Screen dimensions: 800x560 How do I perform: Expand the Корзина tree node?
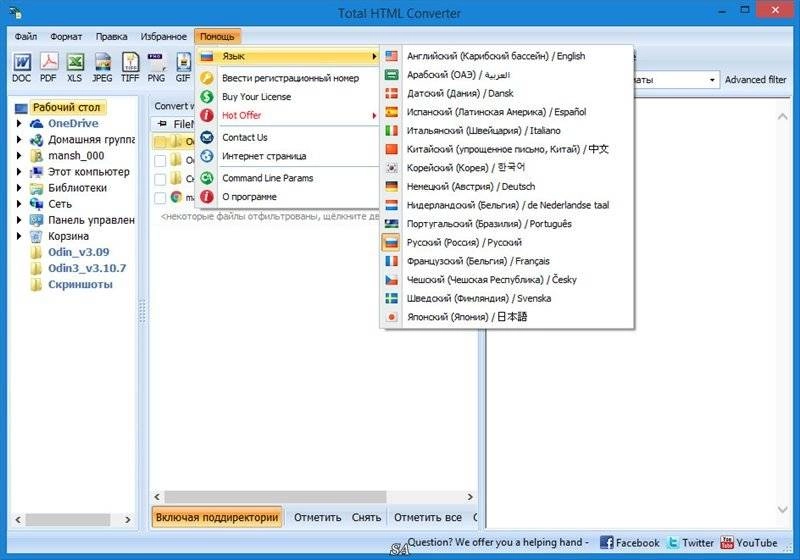(19, 236)
